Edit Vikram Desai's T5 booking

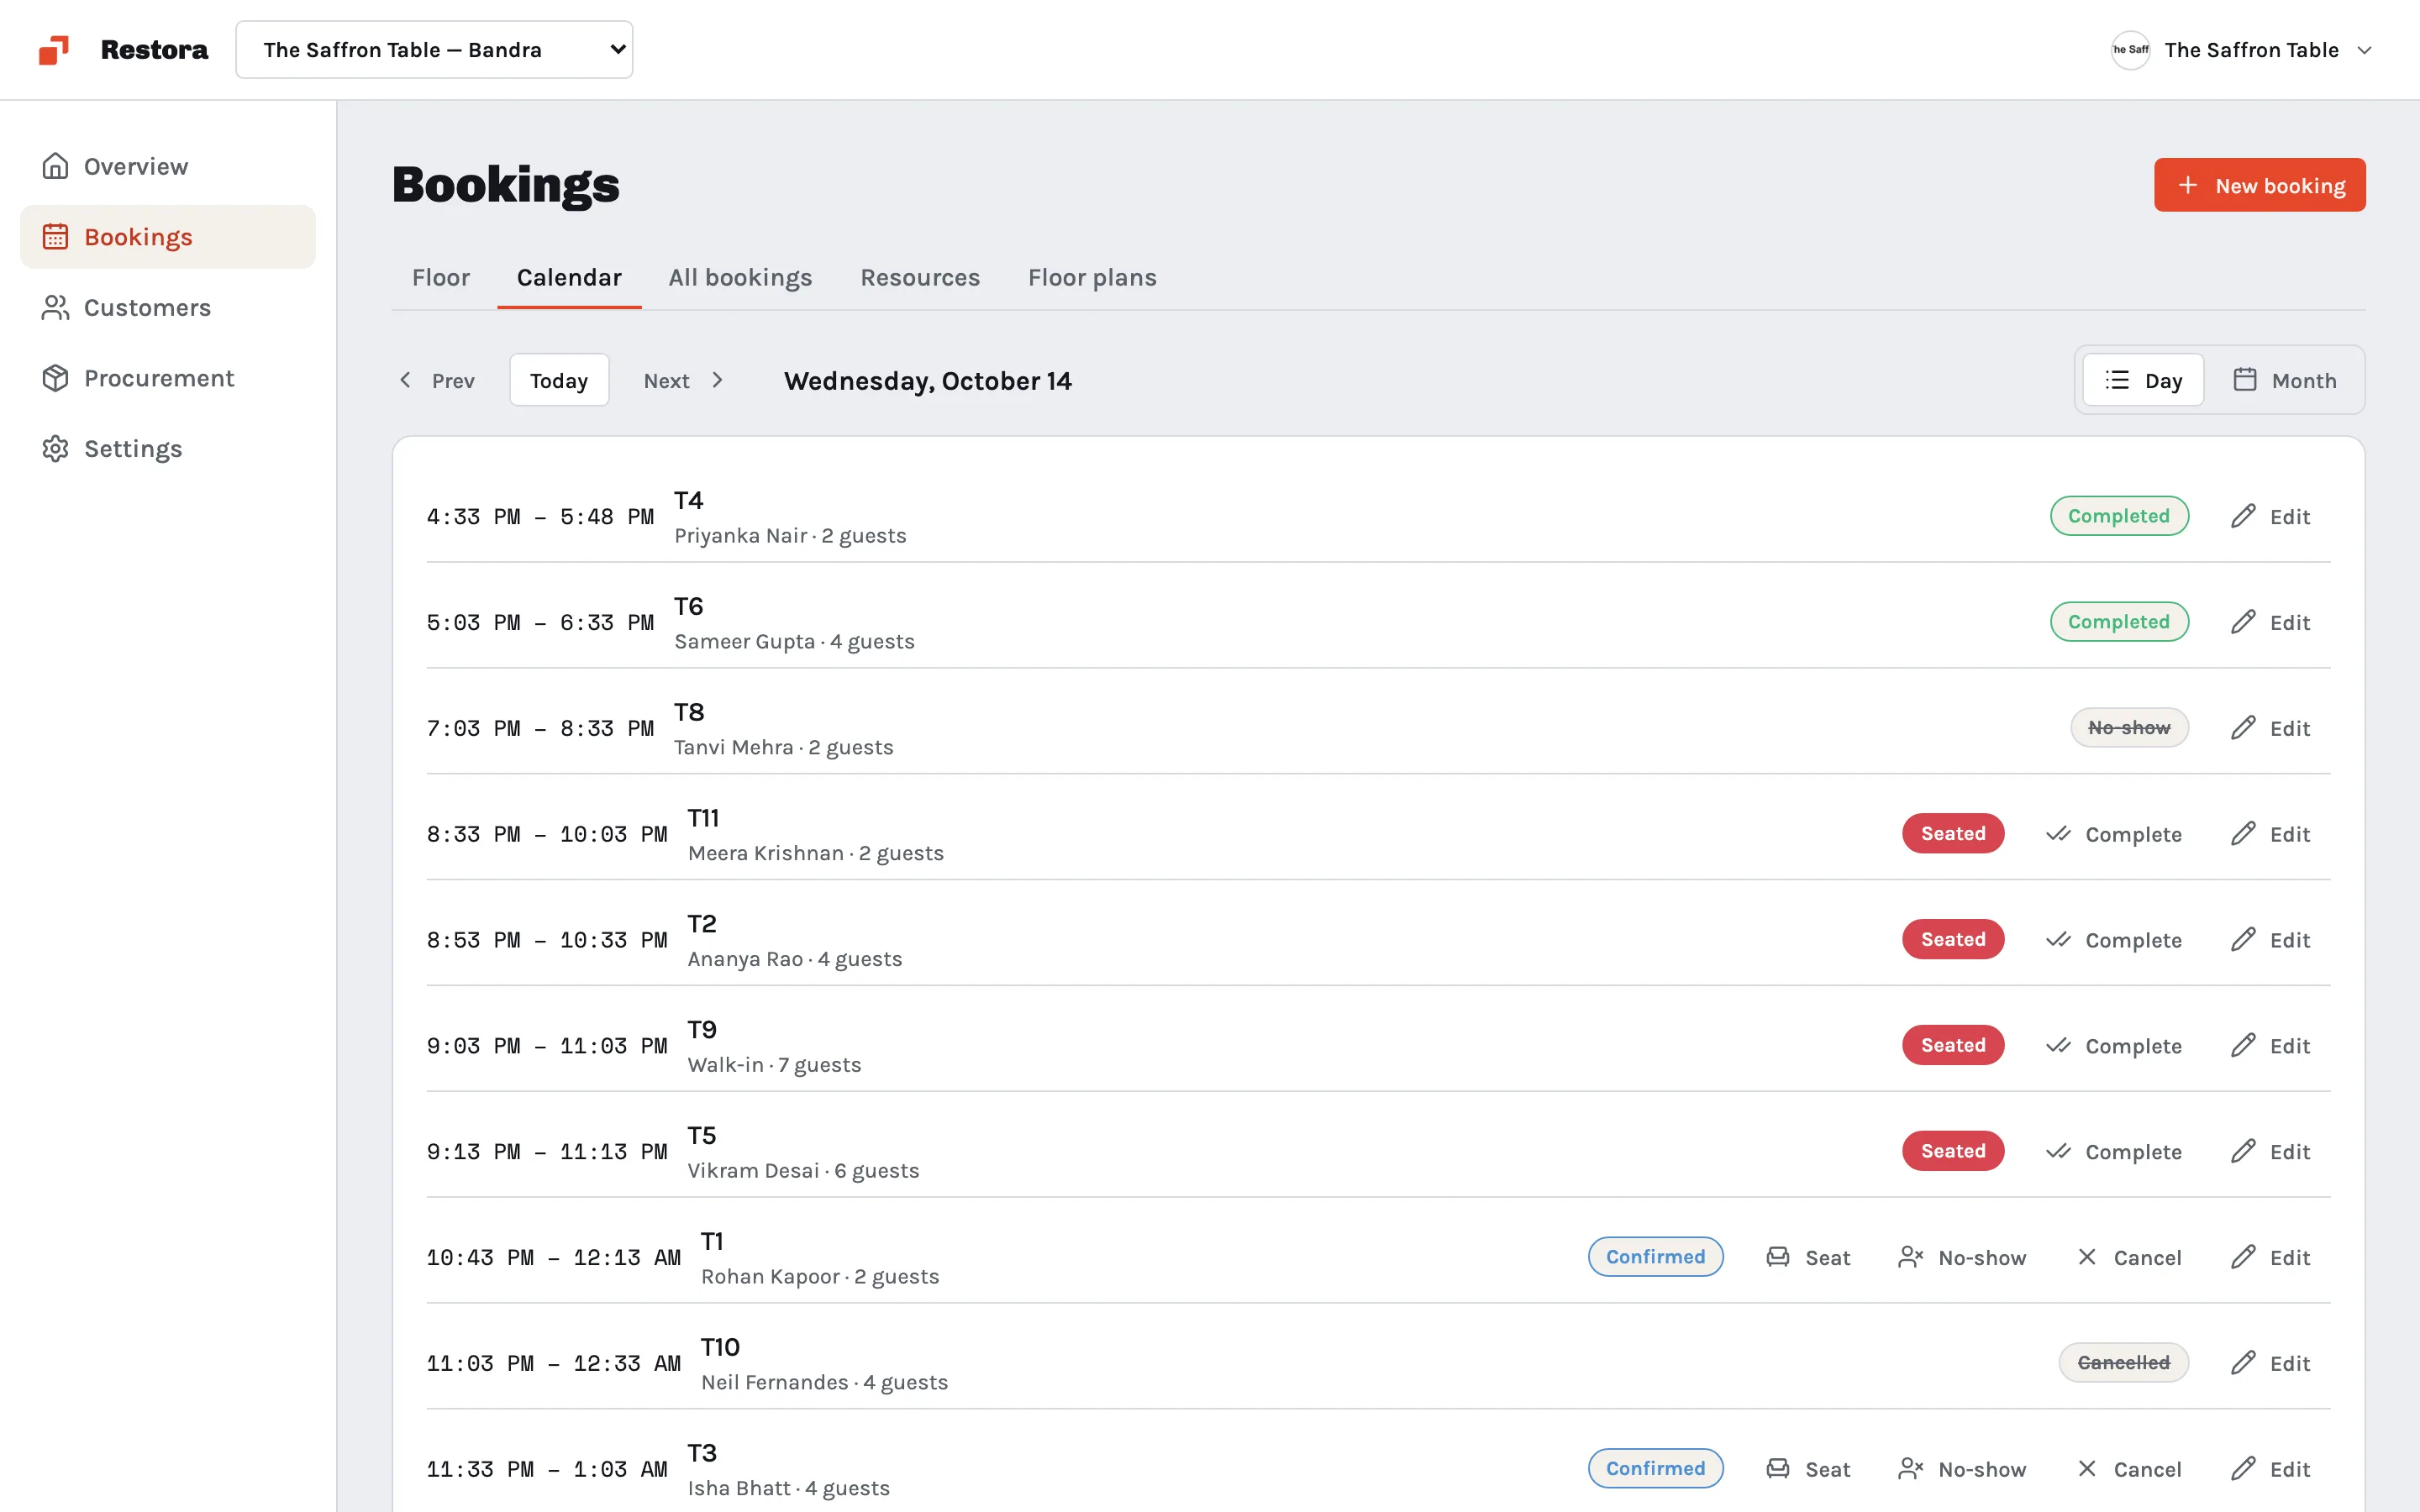(x=2270, y=1152)
